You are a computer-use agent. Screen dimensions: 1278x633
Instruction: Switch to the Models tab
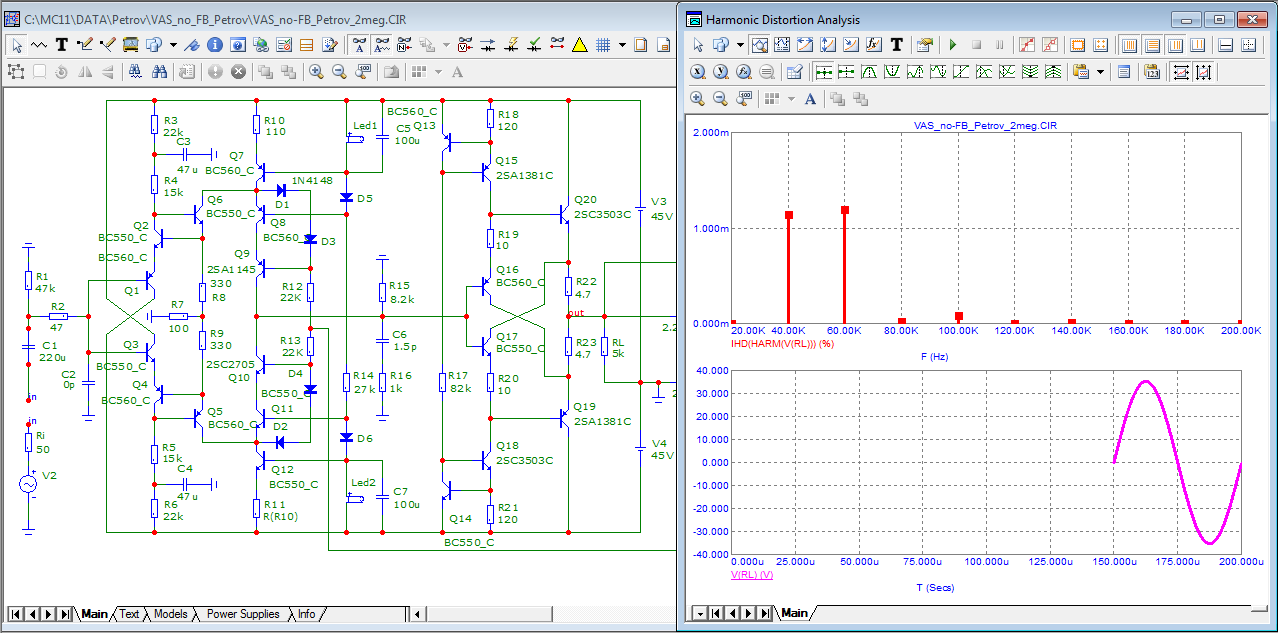[x=170, y=614]
